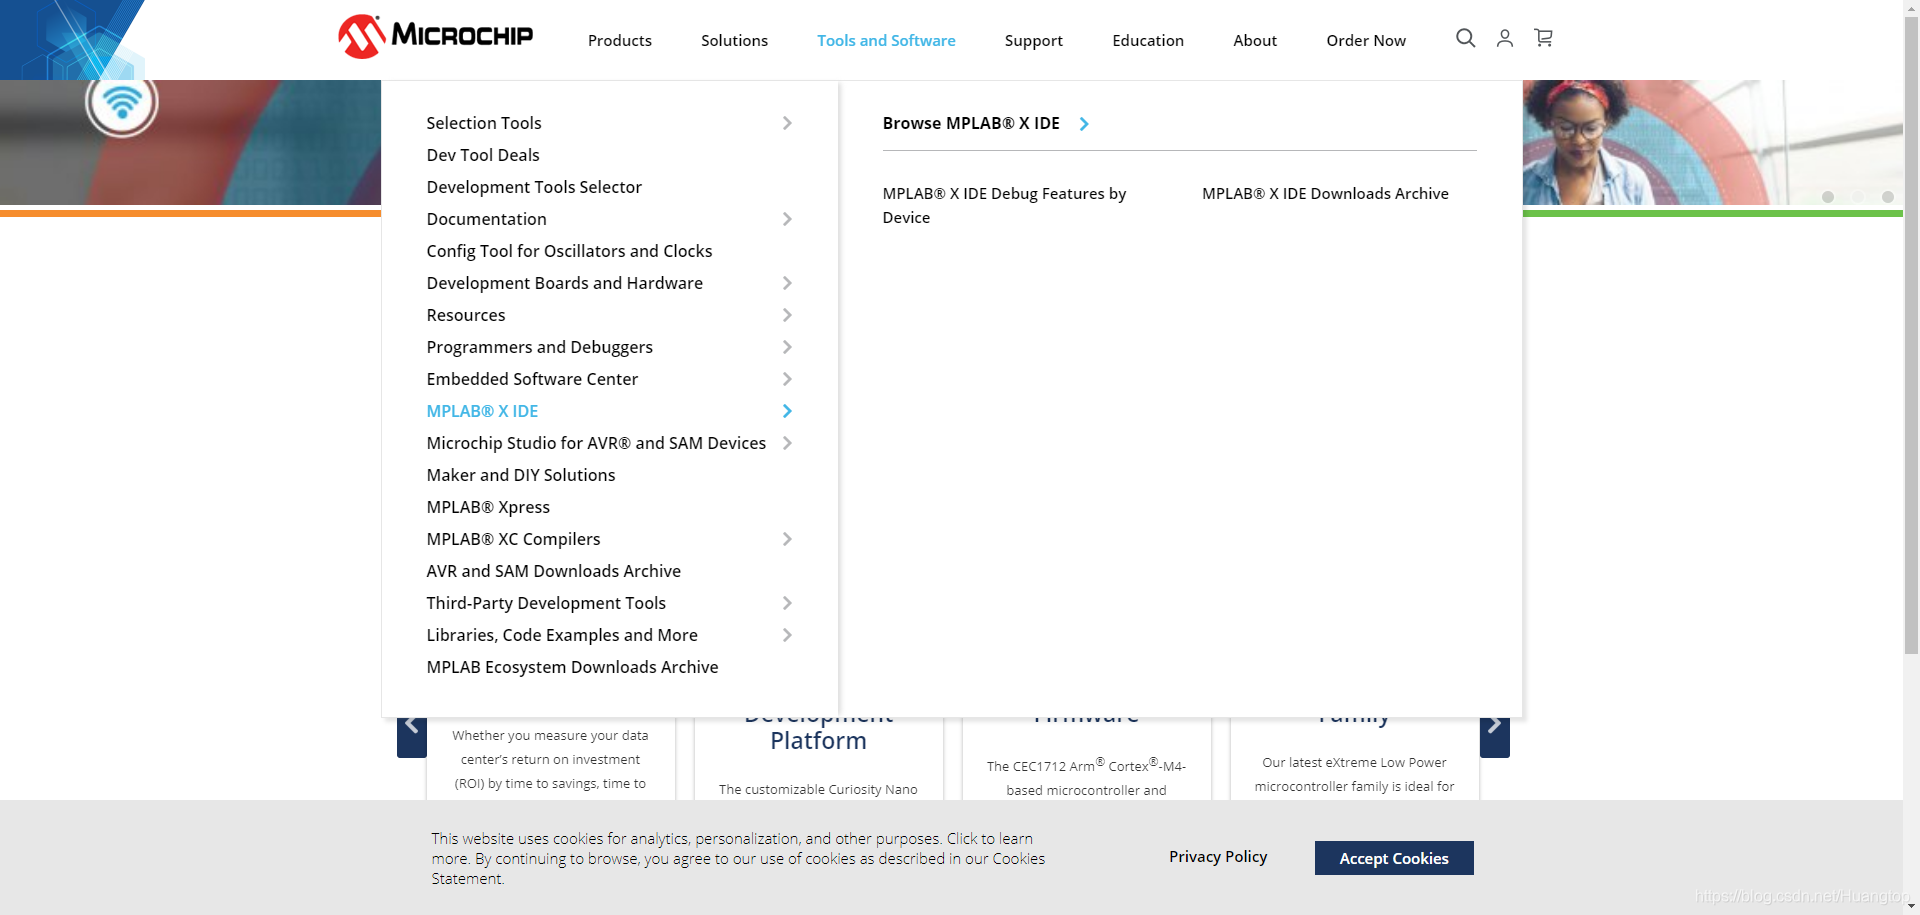Select the Documentation menu entry

(486, 219)
